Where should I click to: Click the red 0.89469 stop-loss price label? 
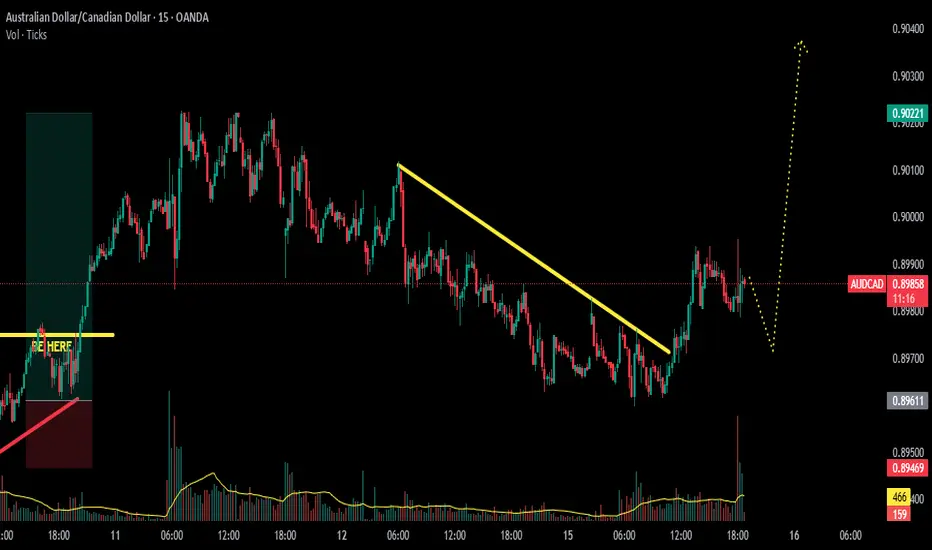(908, 468)
